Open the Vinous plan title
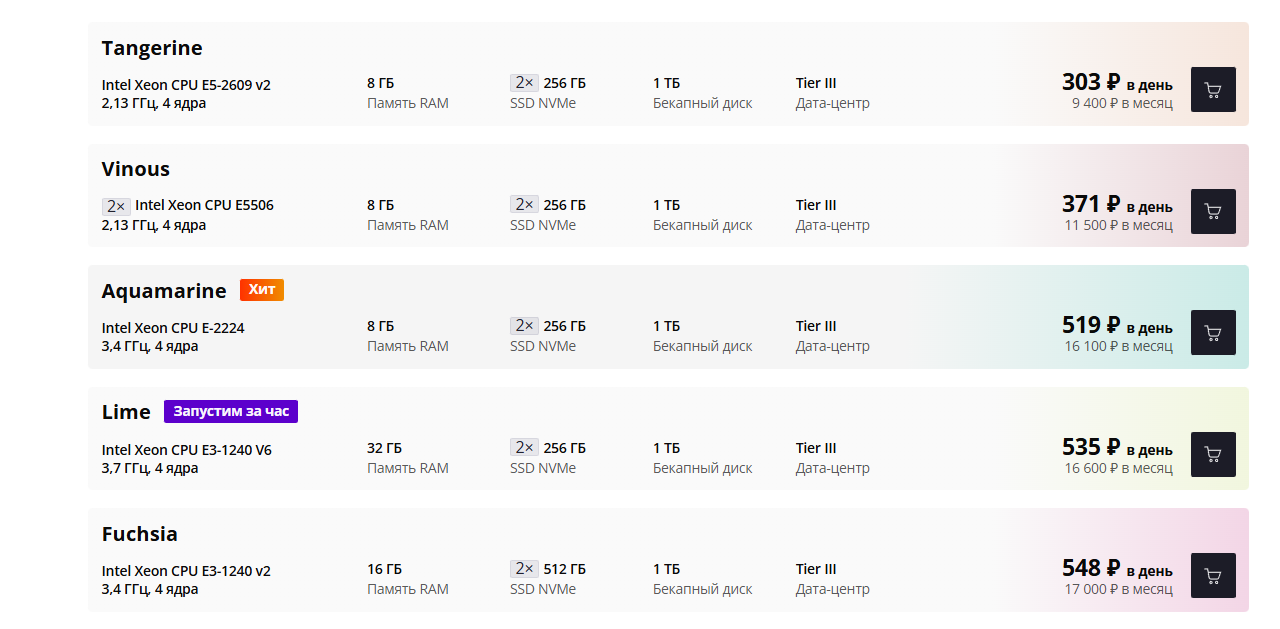1280x629 pixels. coord(136,169)
